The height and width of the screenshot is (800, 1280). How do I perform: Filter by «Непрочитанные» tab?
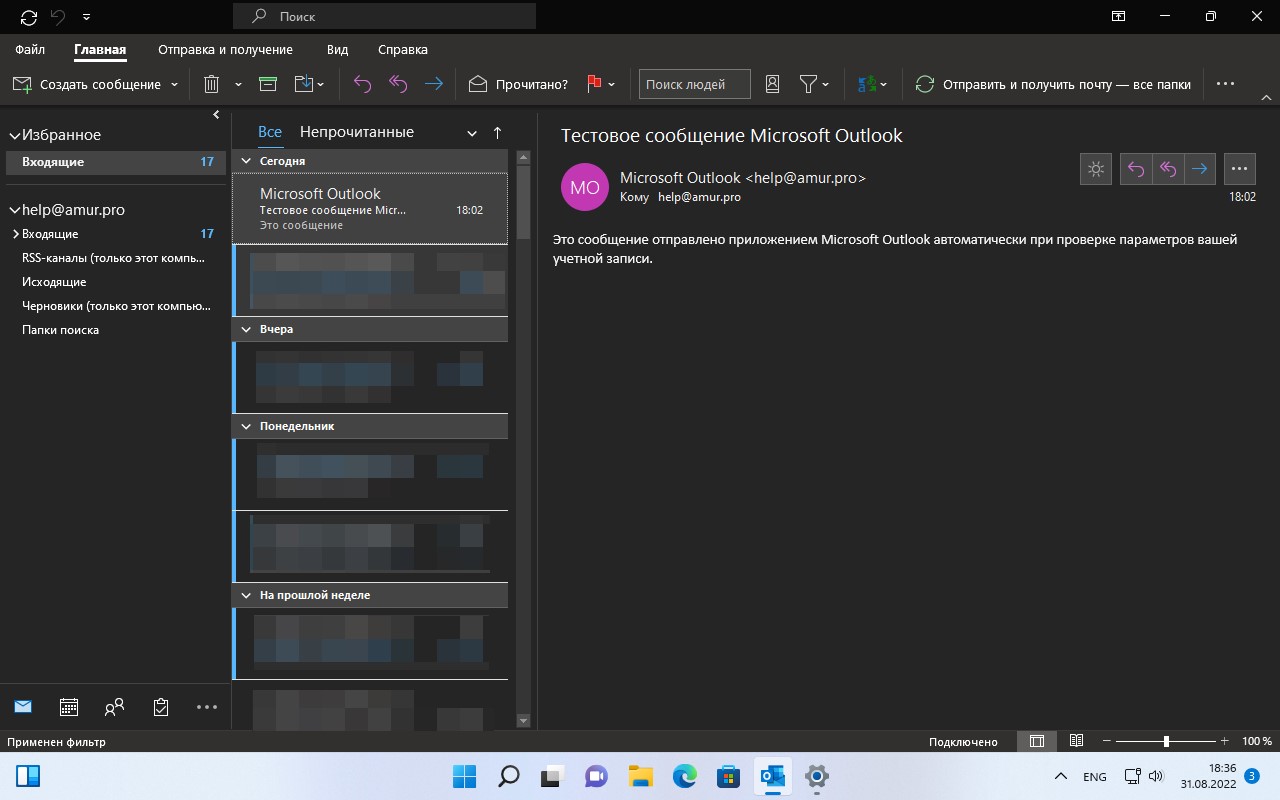click(357, 132)
